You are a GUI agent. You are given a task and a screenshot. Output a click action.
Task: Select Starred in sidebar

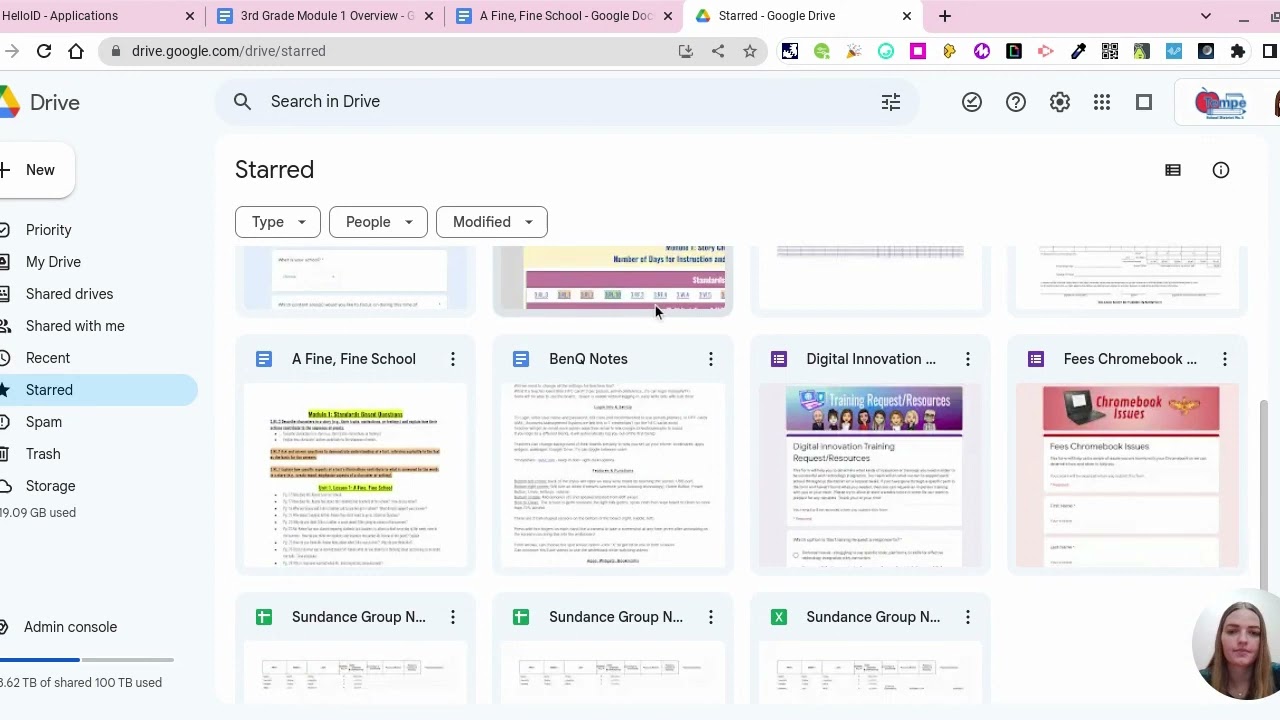(x=97, y=390)
